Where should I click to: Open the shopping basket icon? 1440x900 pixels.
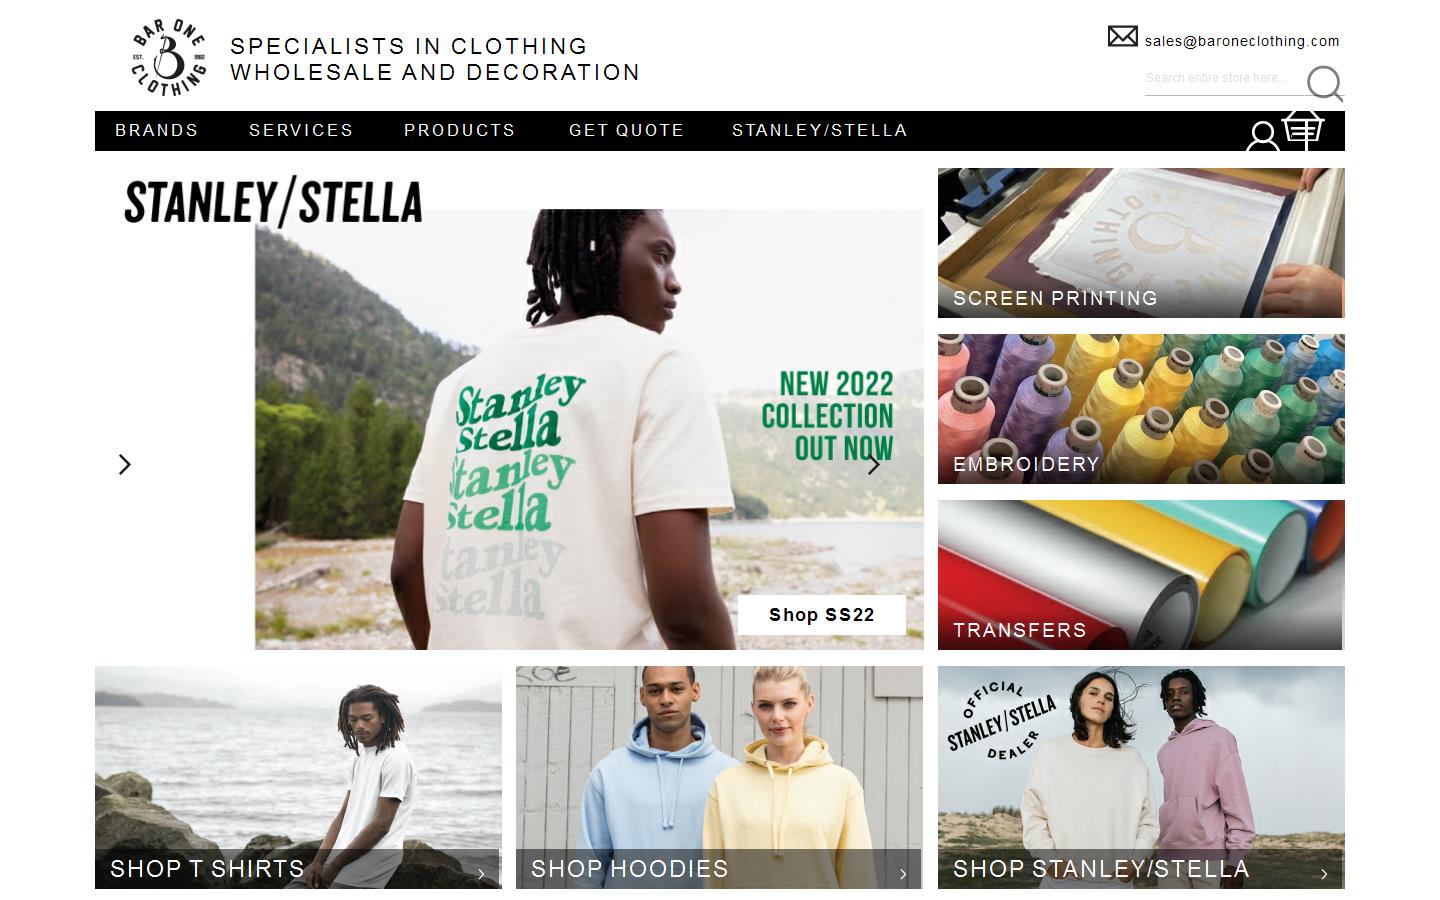(x=1303, y=130)
